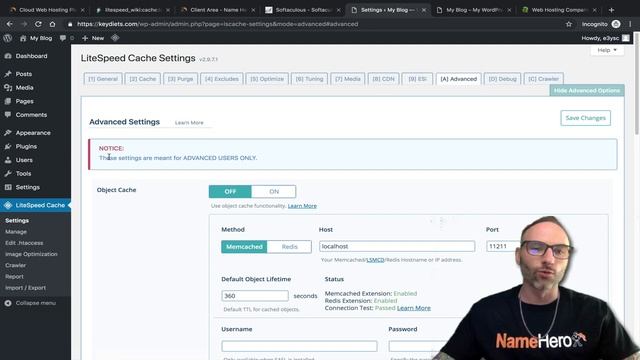Select Memcached method

point(244,247)
